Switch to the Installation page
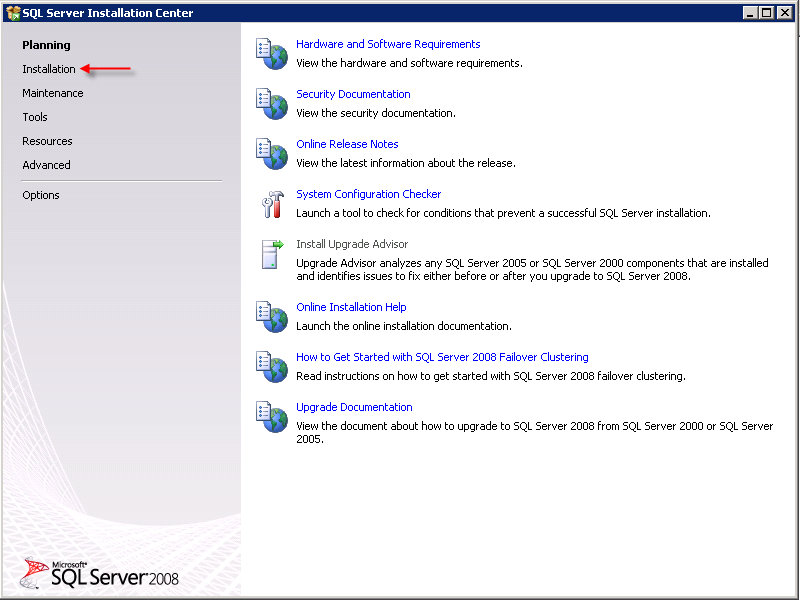Viewport: 803px width, 603px height. 49,69
